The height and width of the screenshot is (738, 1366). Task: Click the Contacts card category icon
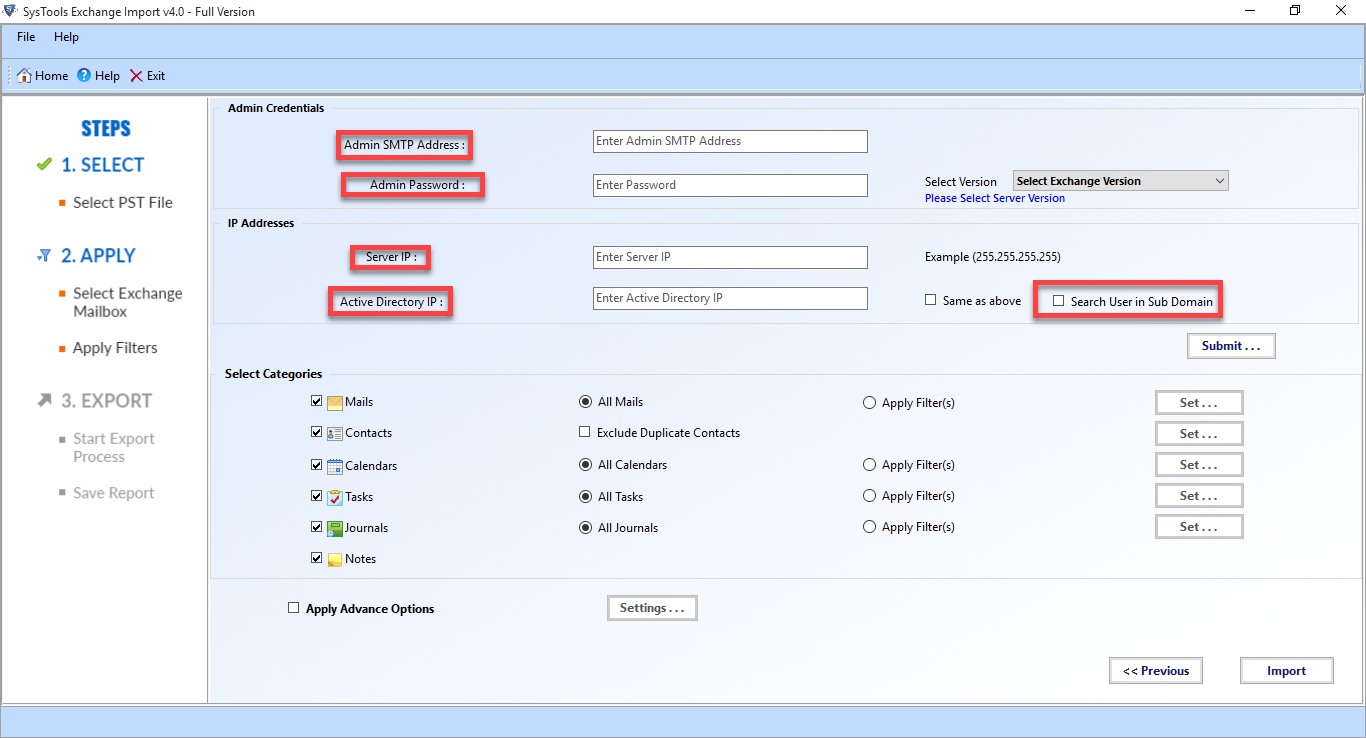(335, 433)
